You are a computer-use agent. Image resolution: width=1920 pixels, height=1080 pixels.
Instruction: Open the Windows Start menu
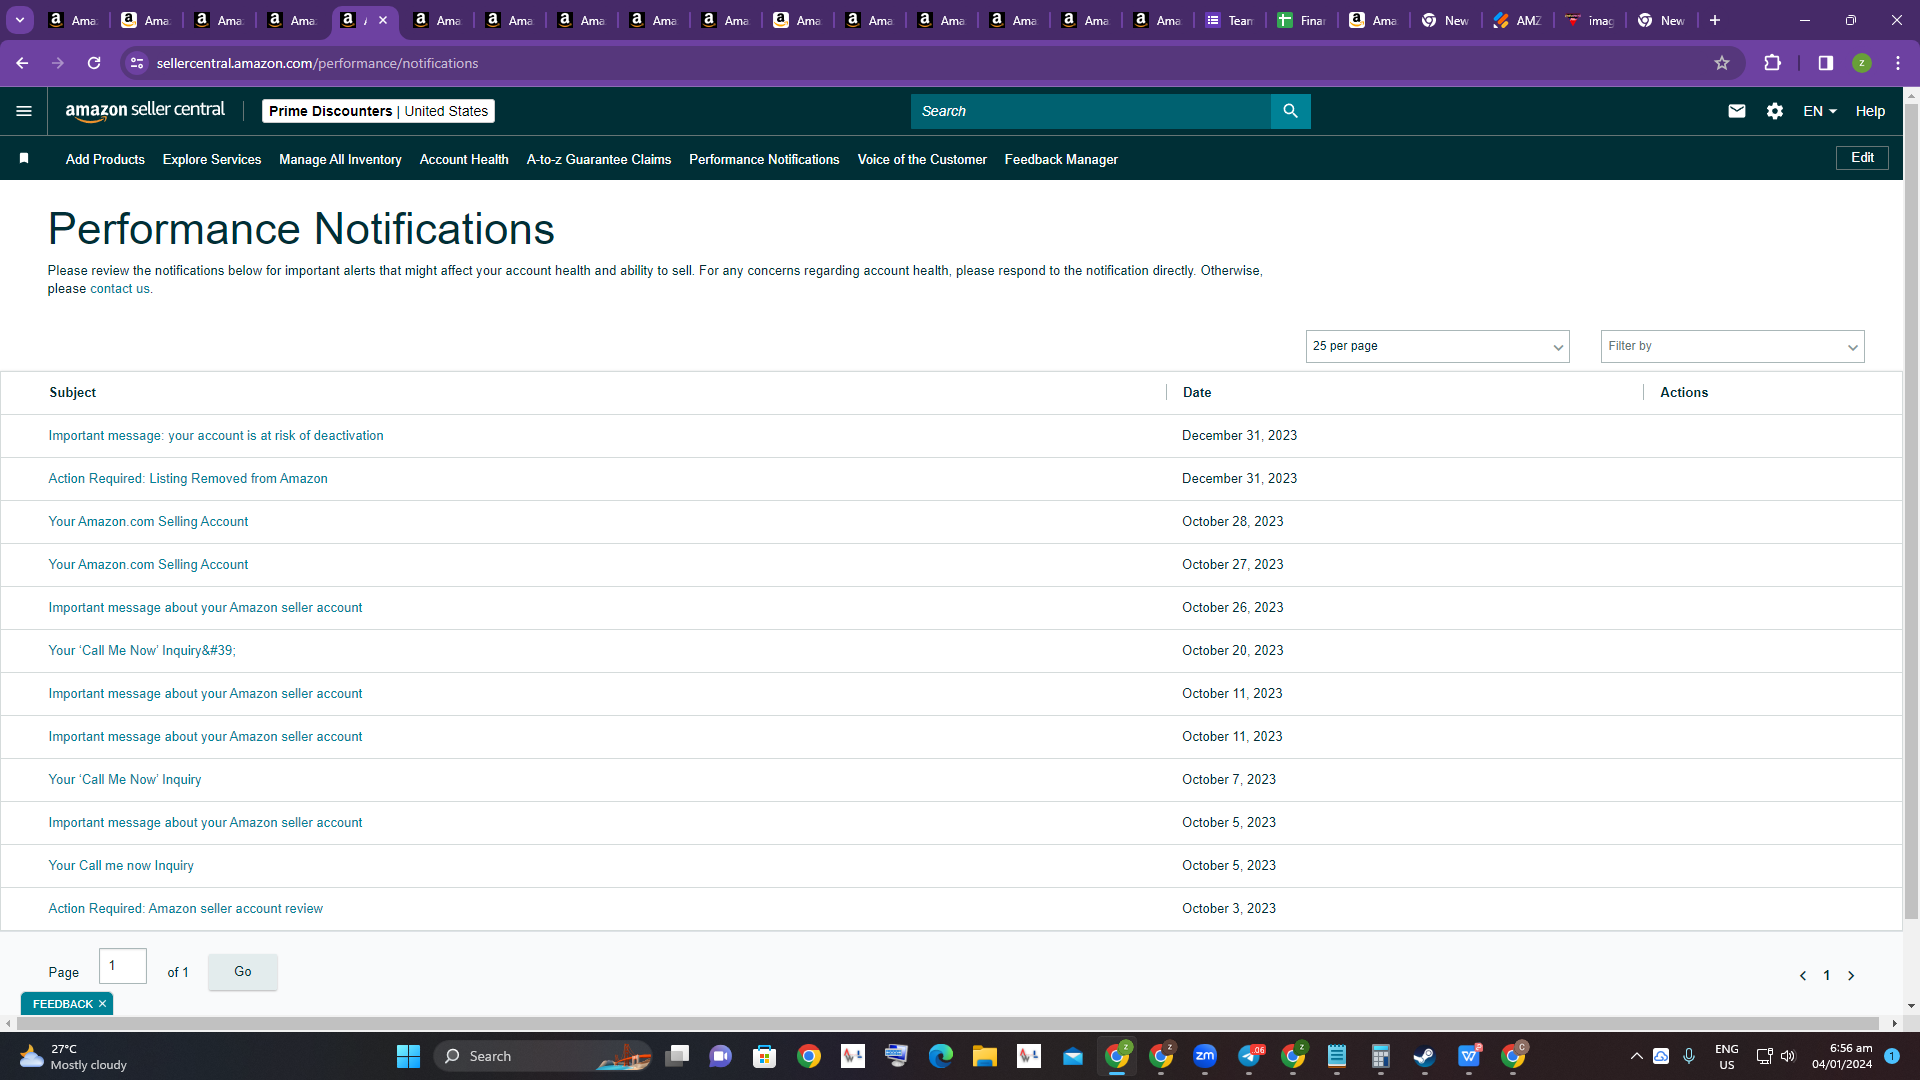point(408,1056)
